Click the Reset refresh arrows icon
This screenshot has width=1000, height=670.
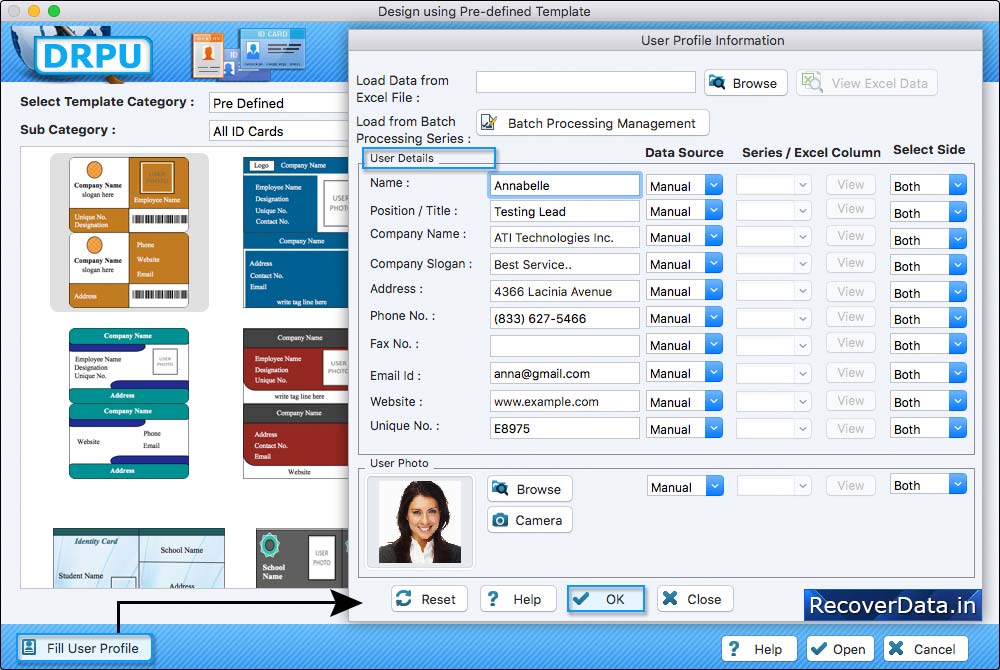tap(404, 599)
